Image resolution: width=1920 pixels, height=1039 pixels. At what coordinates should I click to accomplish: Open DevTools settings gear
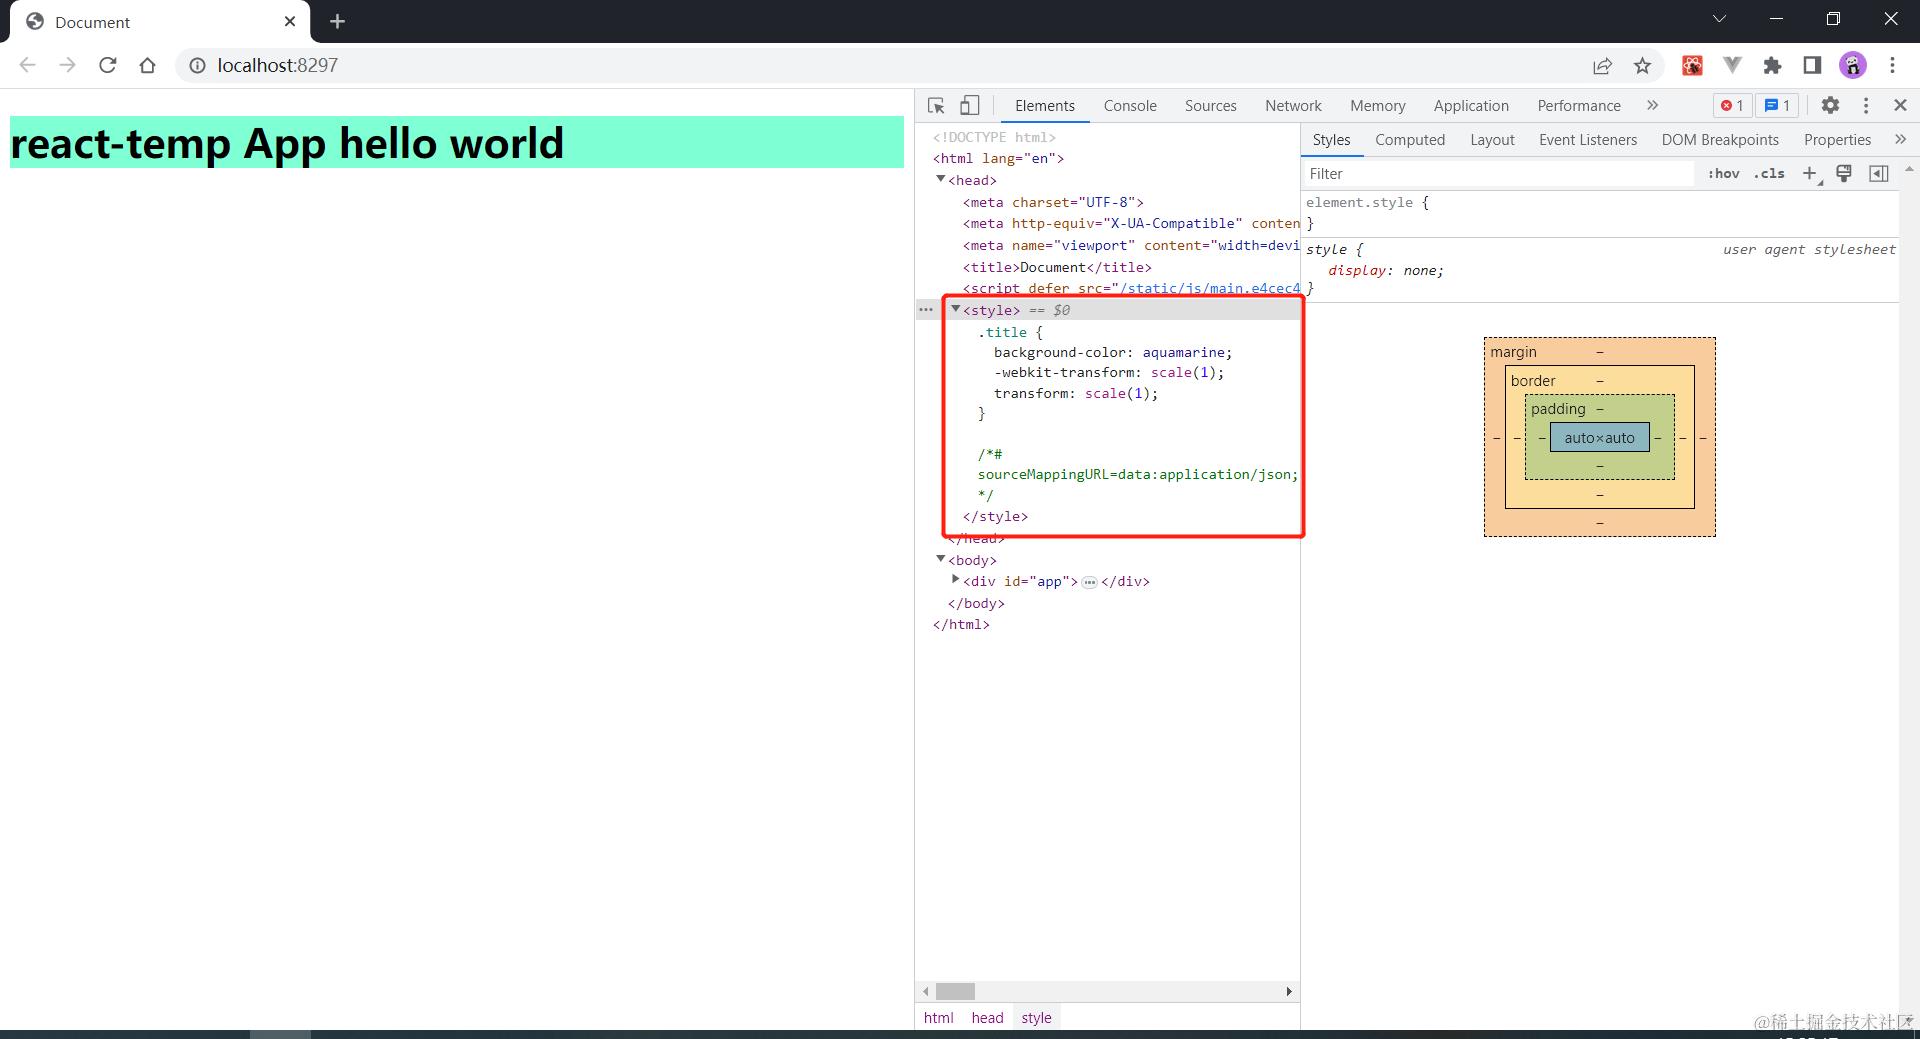pos(1830,105)
